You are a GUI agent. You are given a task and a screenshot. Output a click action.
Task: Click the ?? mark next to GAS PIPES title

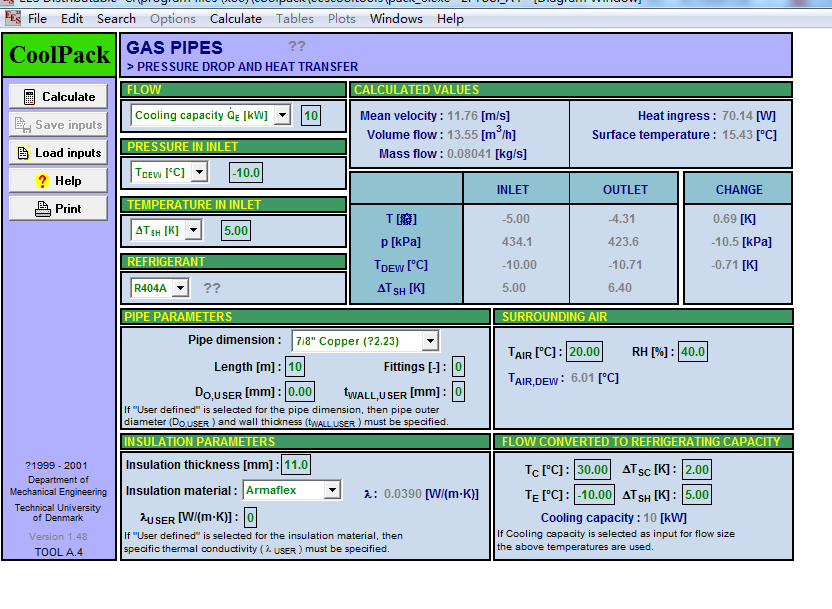(297, 46)
